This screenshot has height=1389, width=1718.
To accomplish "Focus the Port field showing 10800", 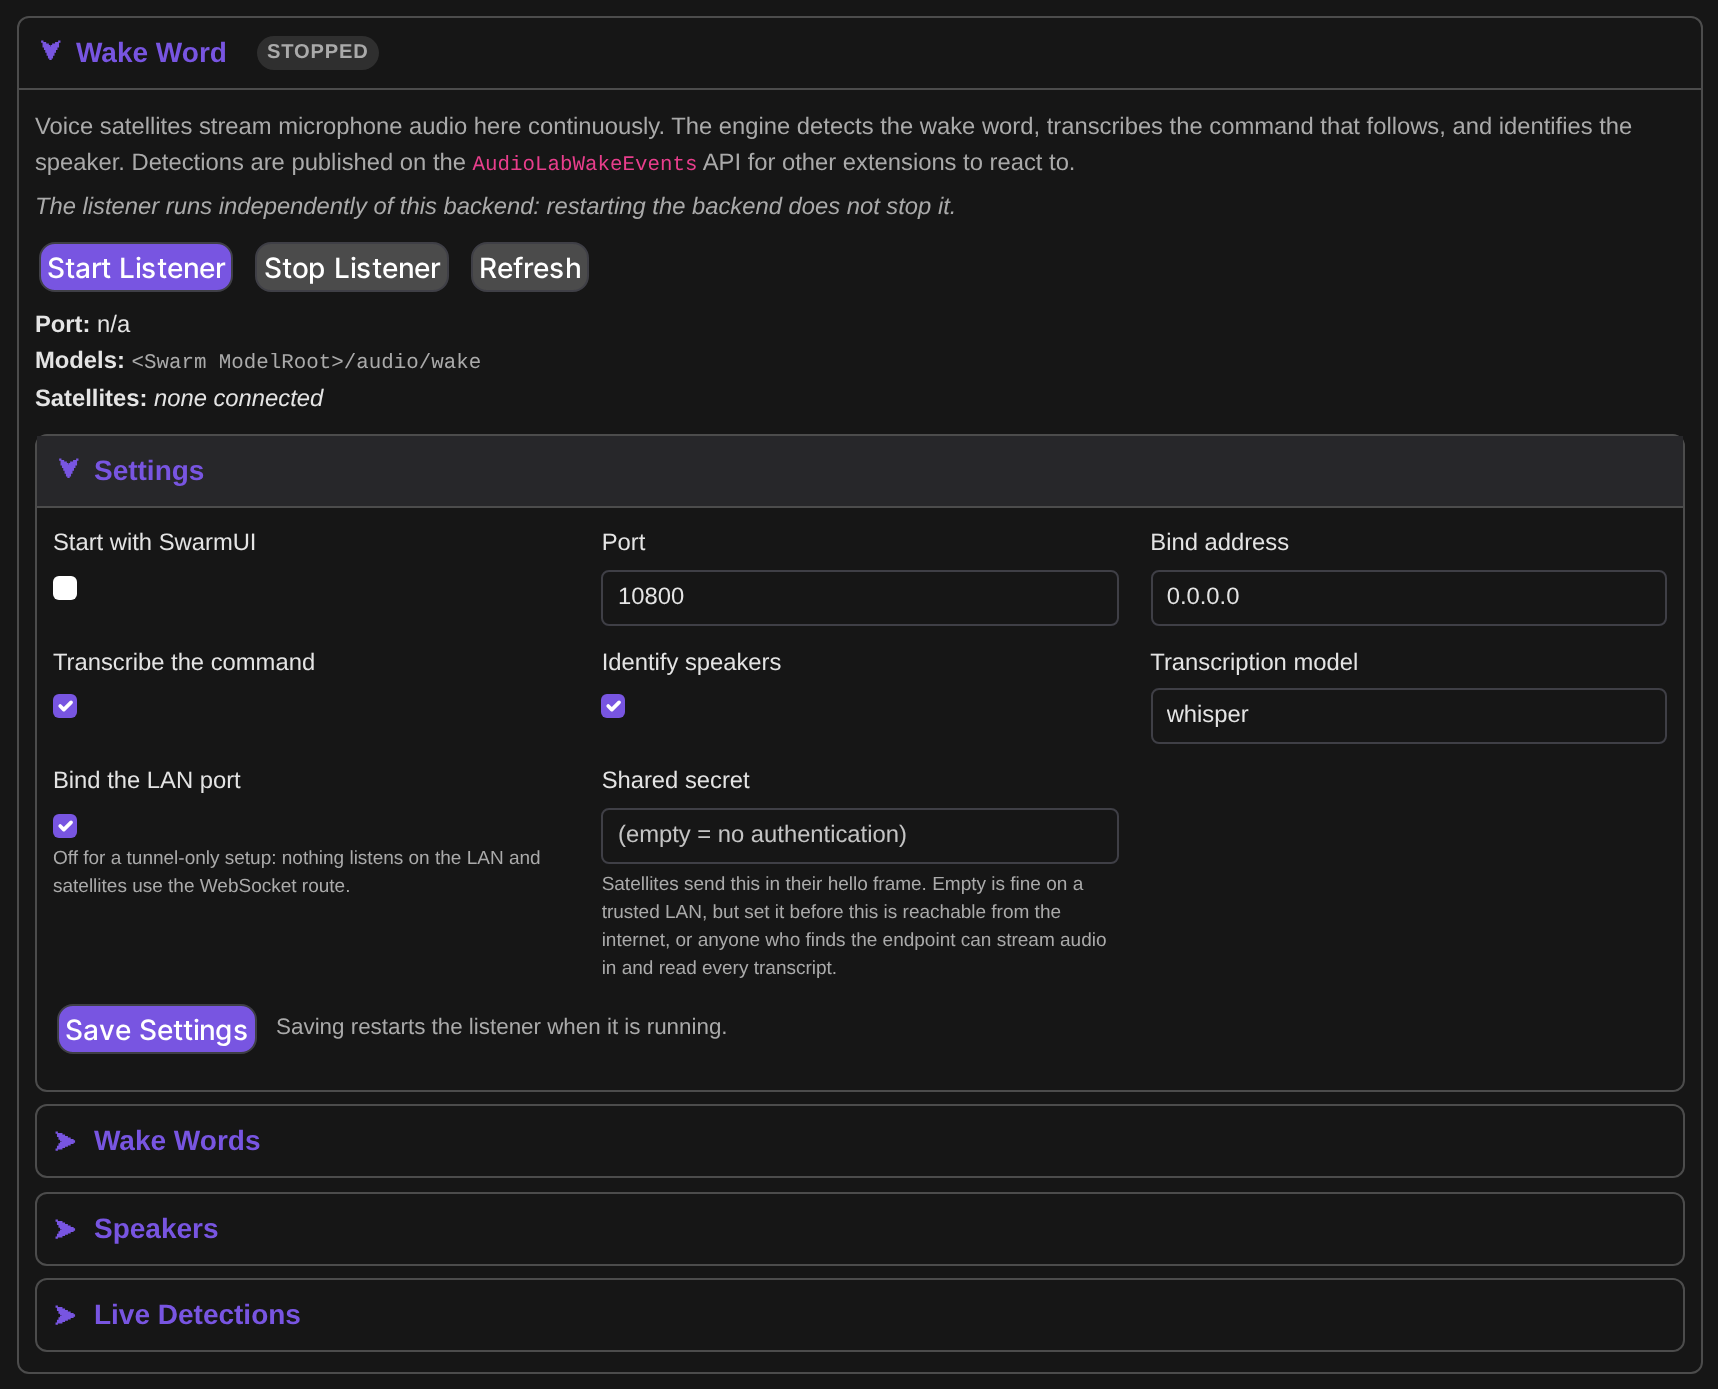I will (860, 598).
